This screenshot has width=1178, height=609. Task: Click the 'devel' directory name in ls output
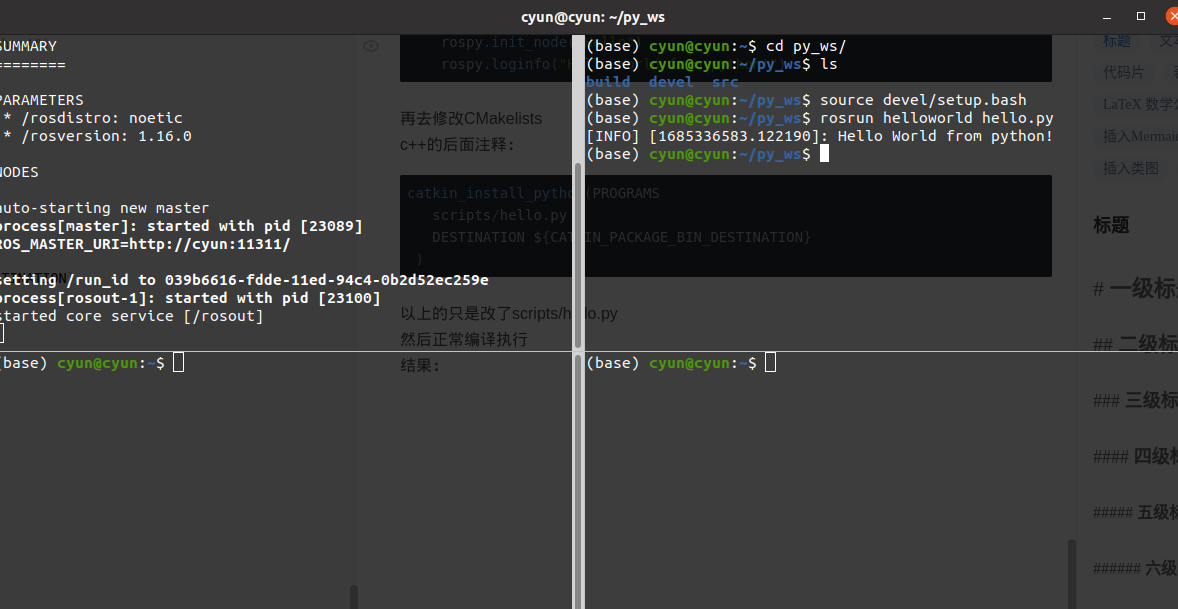coord(671,82)
